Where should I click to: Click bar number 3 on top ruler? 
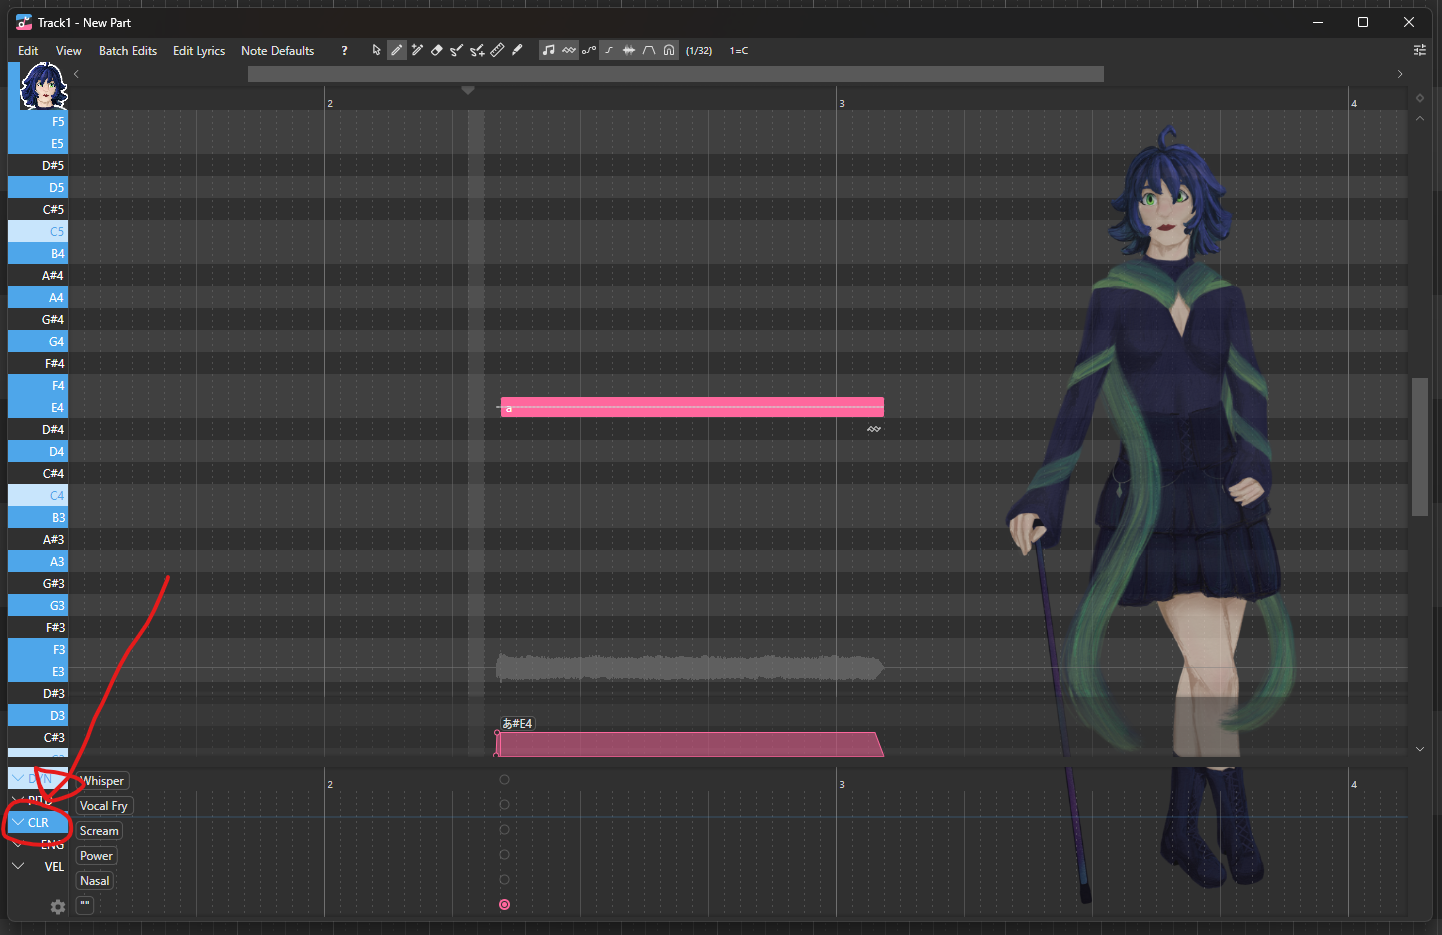tap(842, 103)
